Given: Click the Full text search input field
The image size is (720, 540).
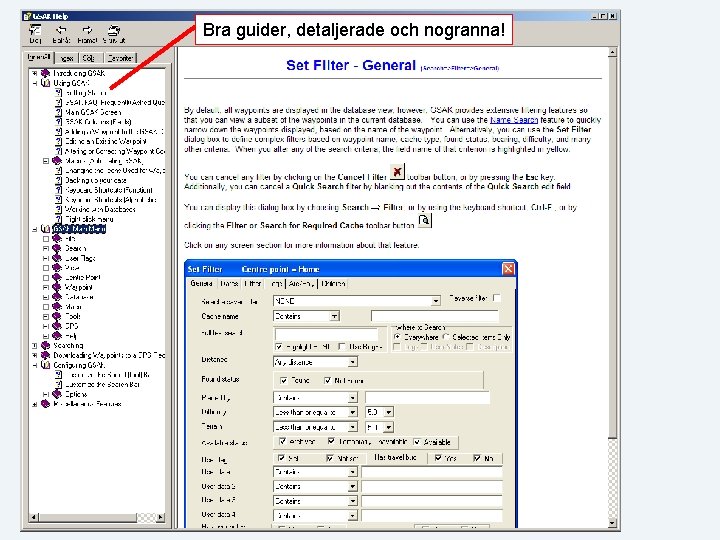Looking at the screenshot, I should pos(326,334).
